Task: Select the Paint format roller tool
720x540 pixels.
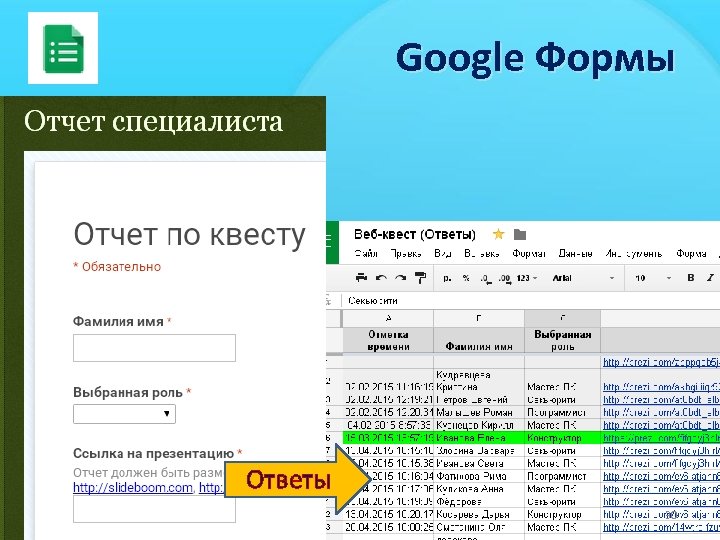Action: click(420, 277)
